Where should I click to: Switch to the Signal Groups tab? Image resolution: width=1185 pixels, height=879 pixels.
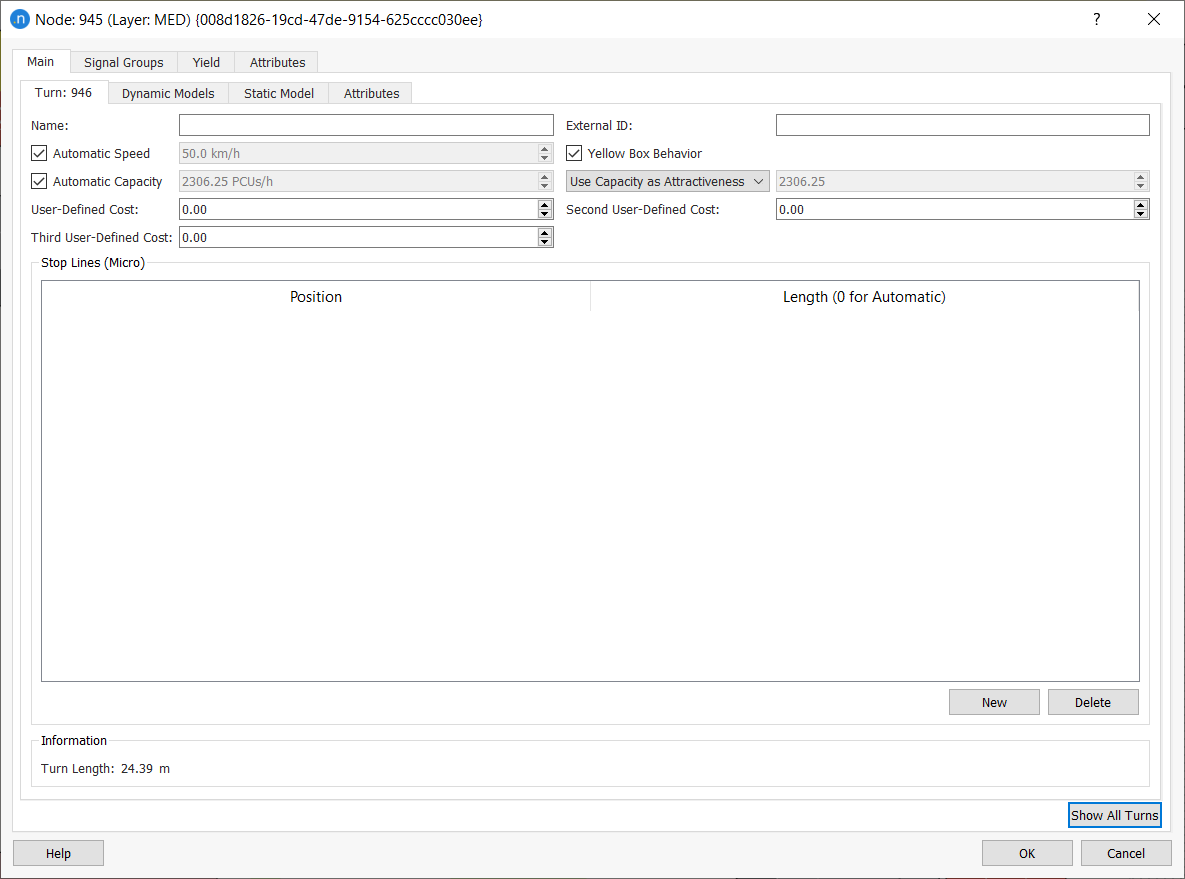pos(123,62)
